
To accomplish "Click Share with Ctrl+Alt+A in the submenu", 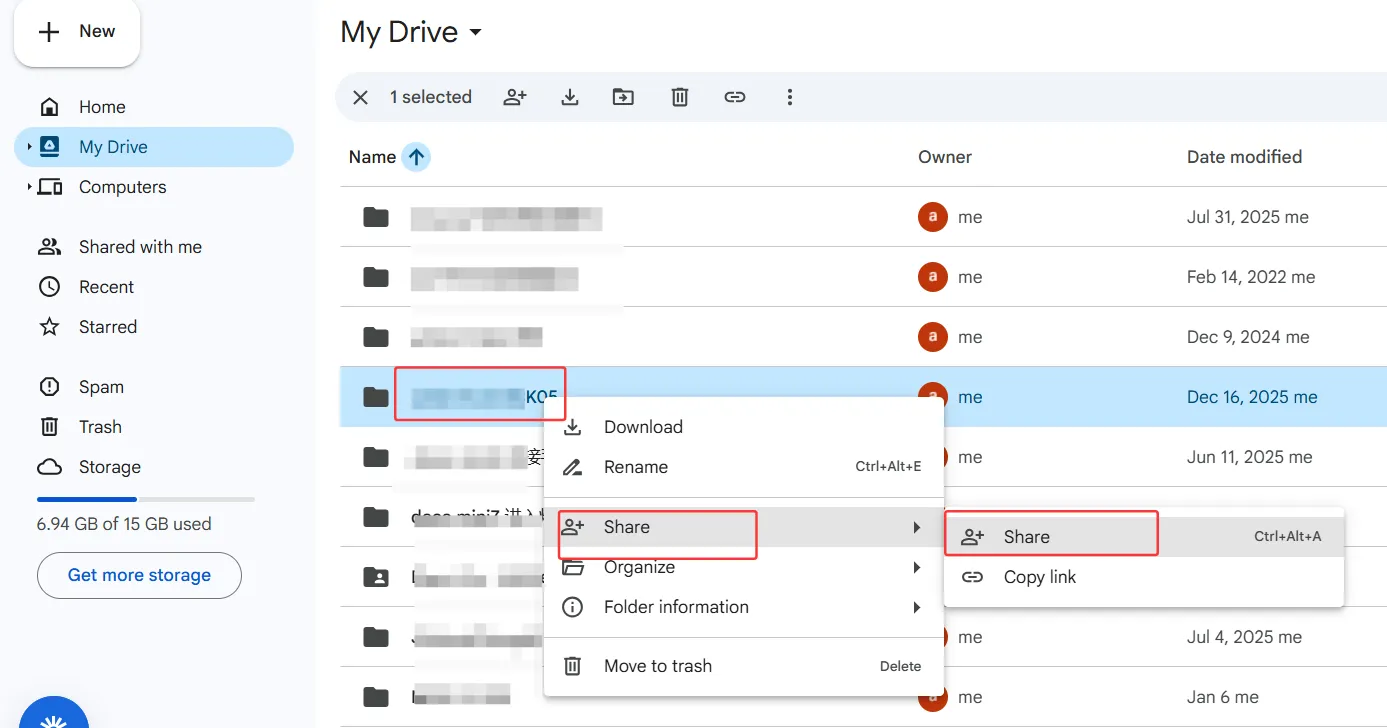I will coord(1144,537).
